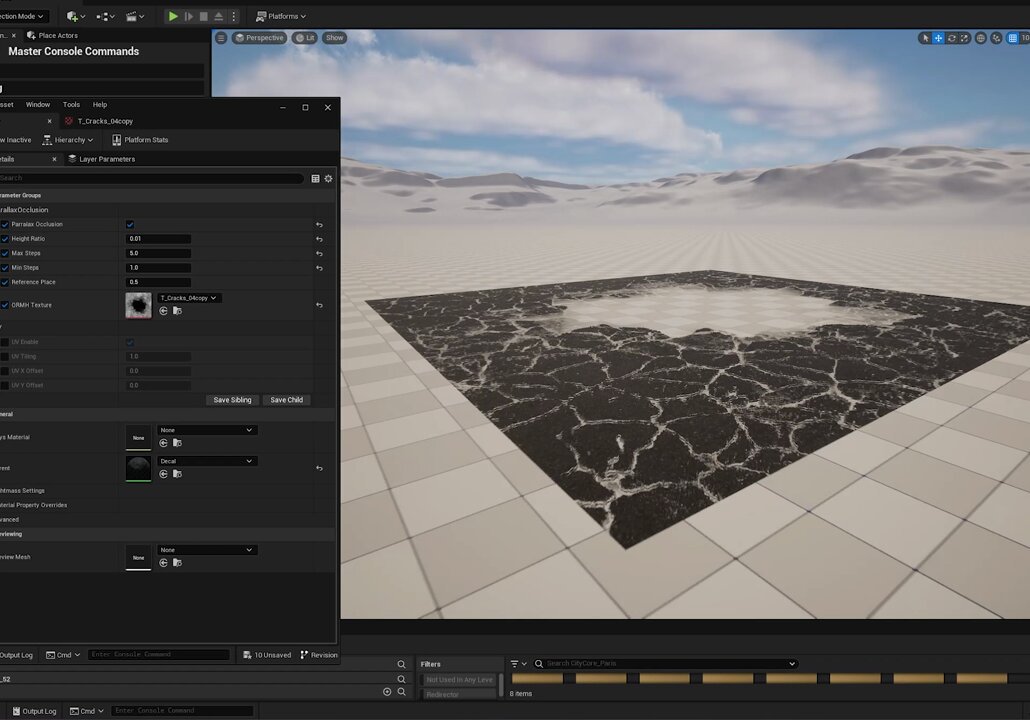Click the Save Child button
This screenshot has height=720, width=1030.
pos(286,400)
